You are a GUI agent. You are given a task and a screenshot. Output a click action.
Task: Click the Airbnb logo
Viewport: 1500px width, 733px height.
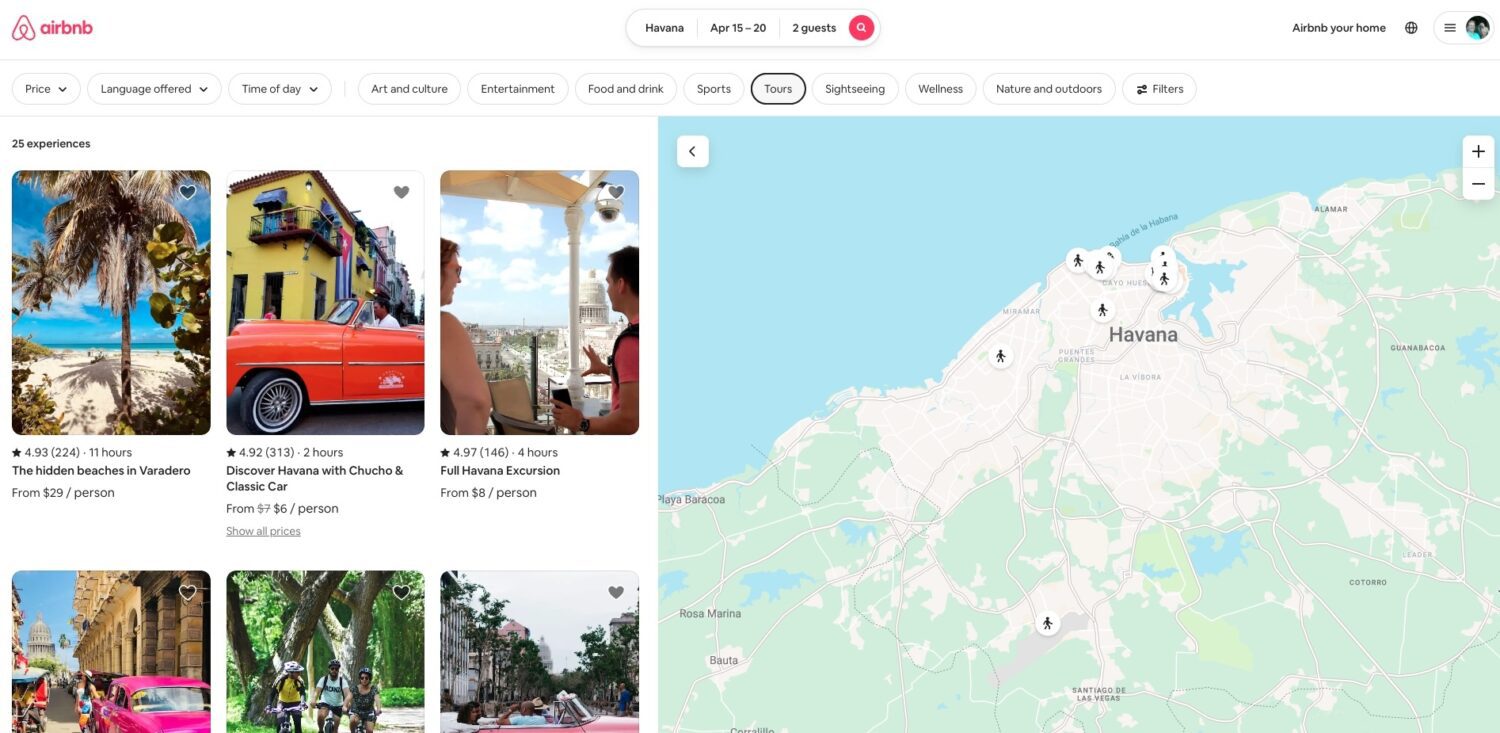click(51, 27)
